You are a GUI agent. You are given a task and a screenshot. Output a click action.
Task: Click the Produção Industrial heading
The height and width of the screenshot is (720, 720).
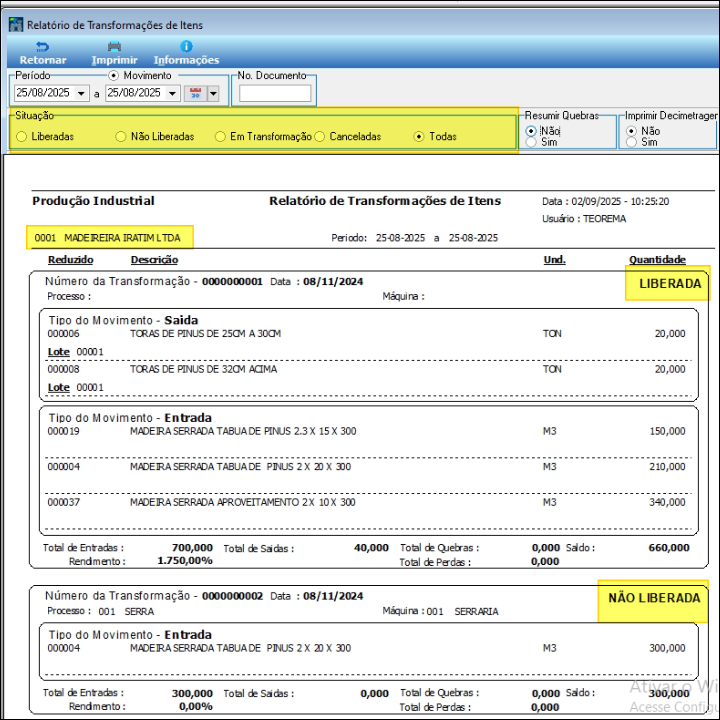tap(93, 201)
